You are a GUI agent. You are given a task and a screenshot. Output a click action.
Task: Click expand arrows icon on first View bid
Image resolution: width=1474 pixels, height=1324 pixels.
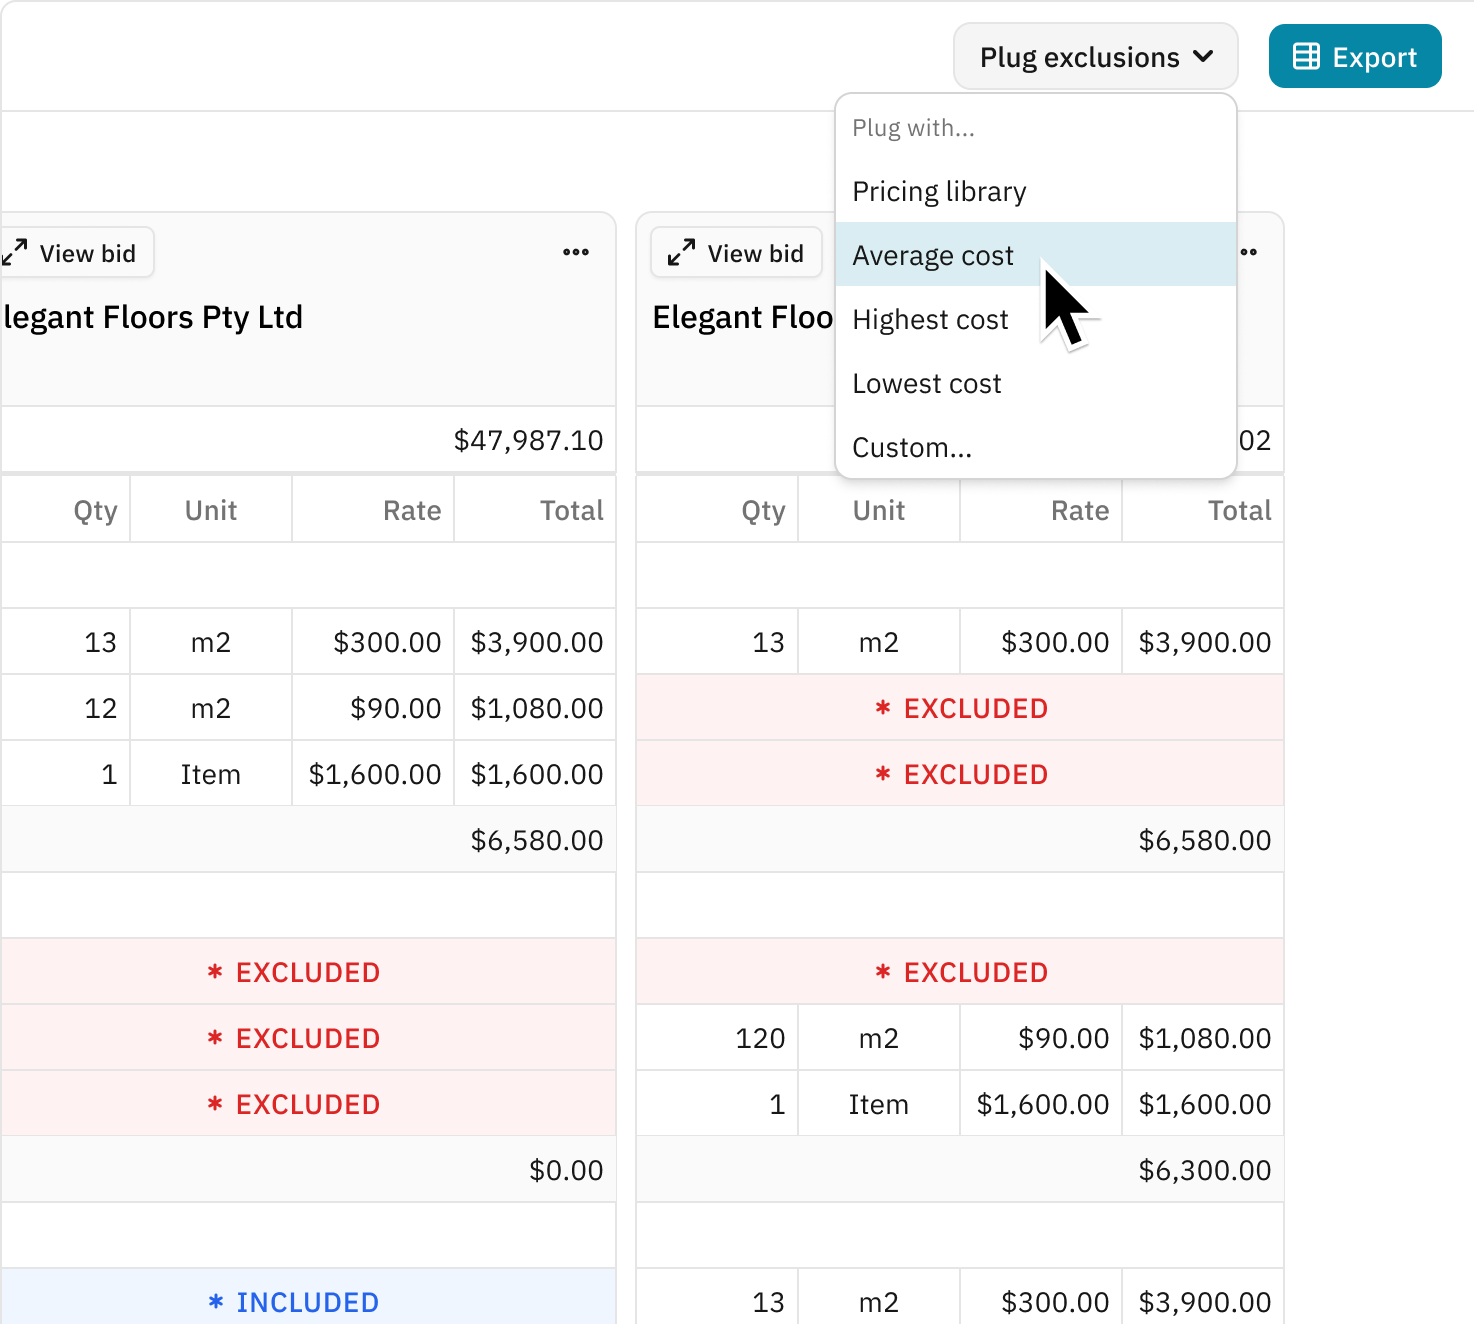coord(14,253)
